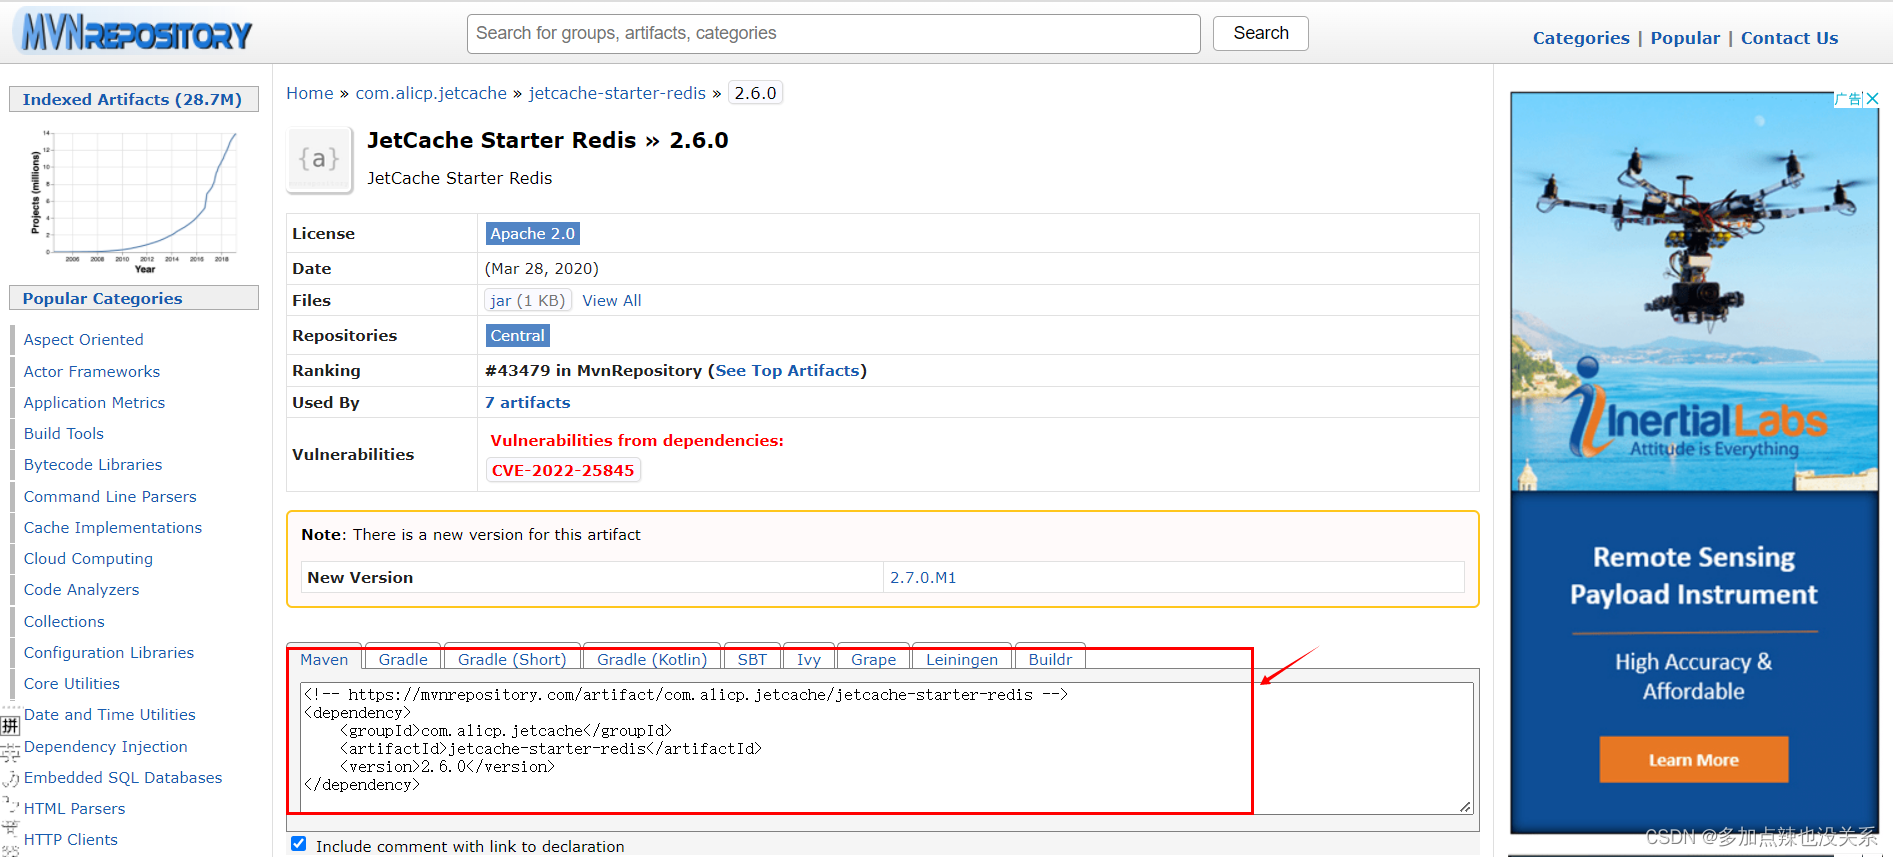Click the textarea resize handle

coord(1465,806)
